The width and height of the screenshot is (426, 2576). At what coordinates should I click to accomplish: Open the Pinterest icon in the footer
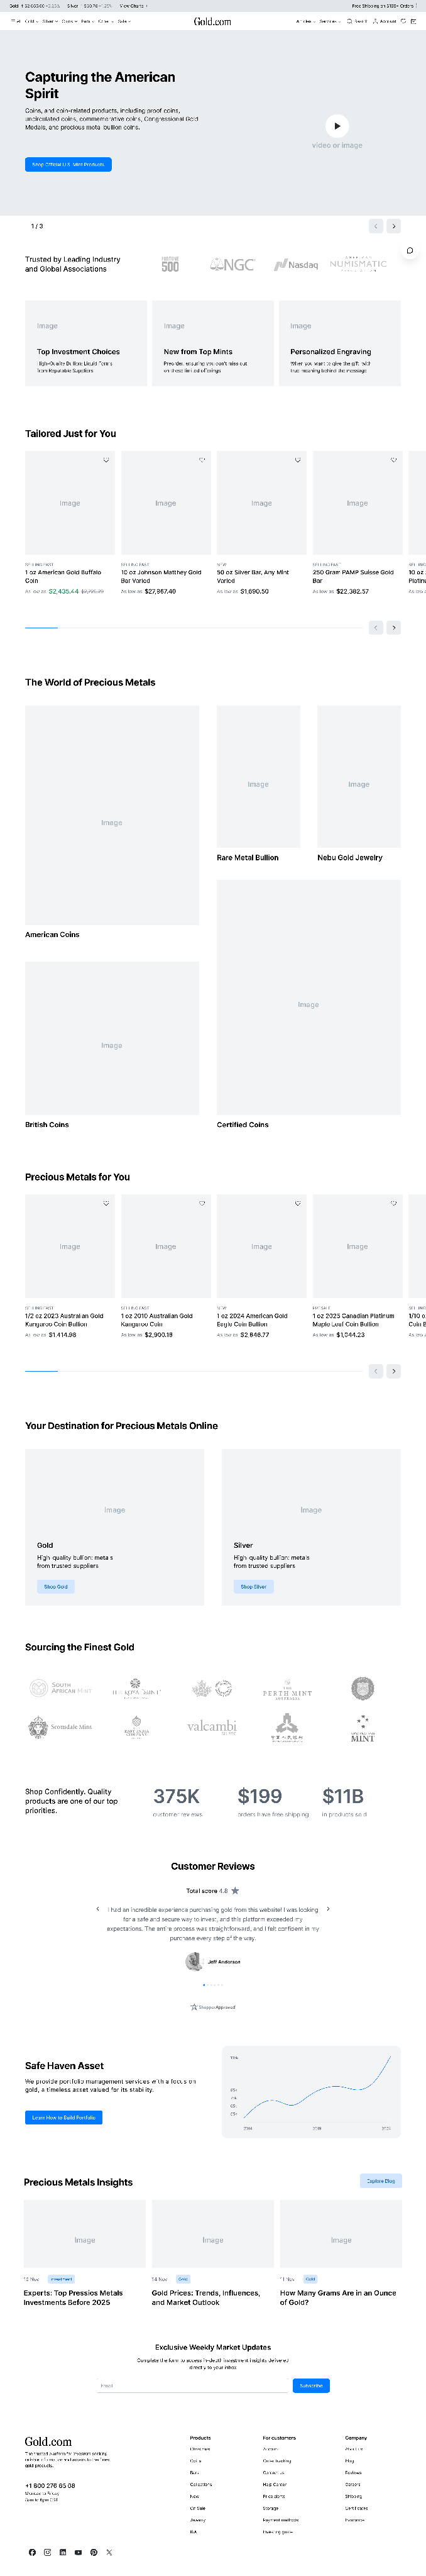pyautogui.click(x=94, y=2552)
